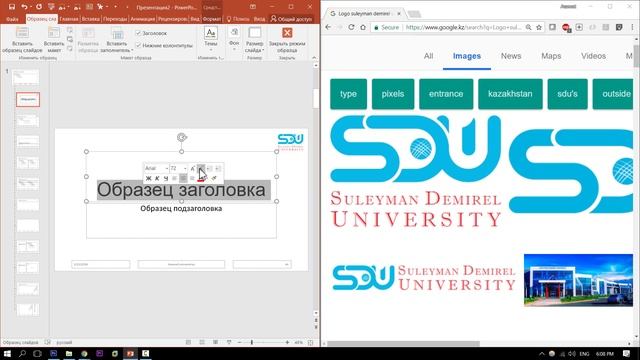Open the large SDU Suleyman Demirel University logo image
640x360 pixels.
416,171
